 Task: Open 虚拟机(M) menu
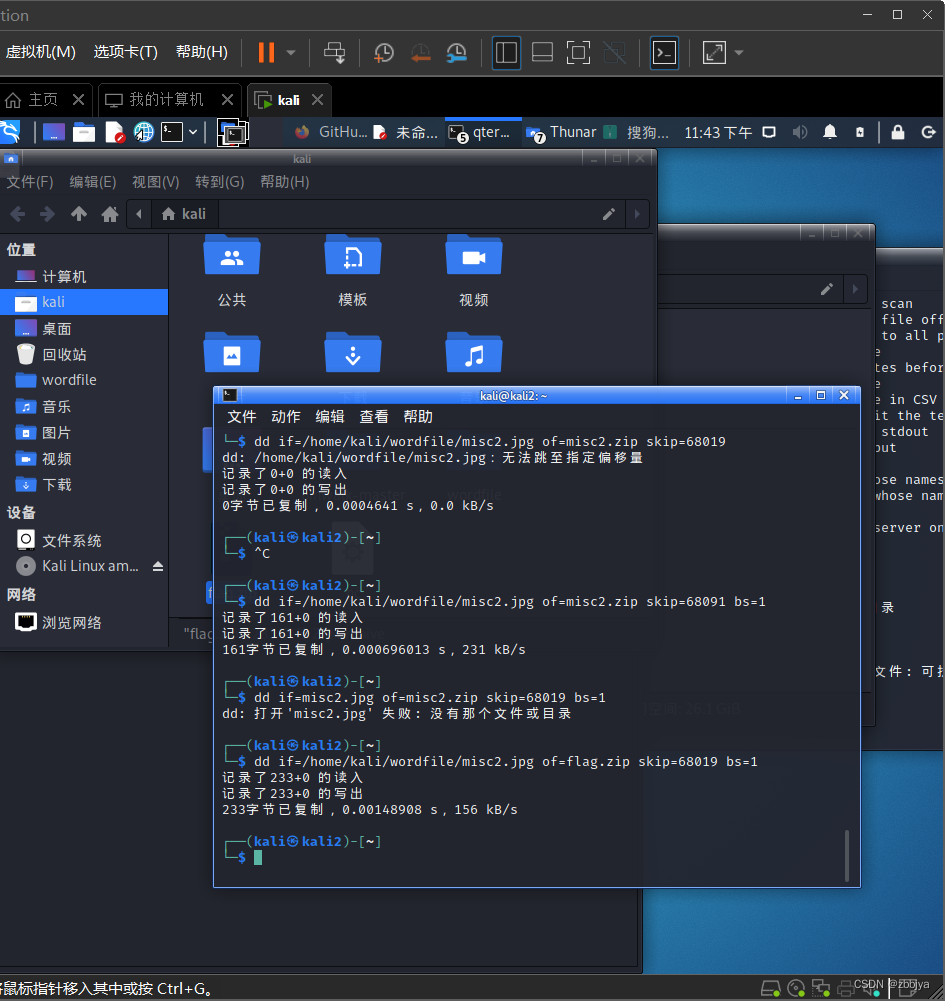[x=41, y=52]
